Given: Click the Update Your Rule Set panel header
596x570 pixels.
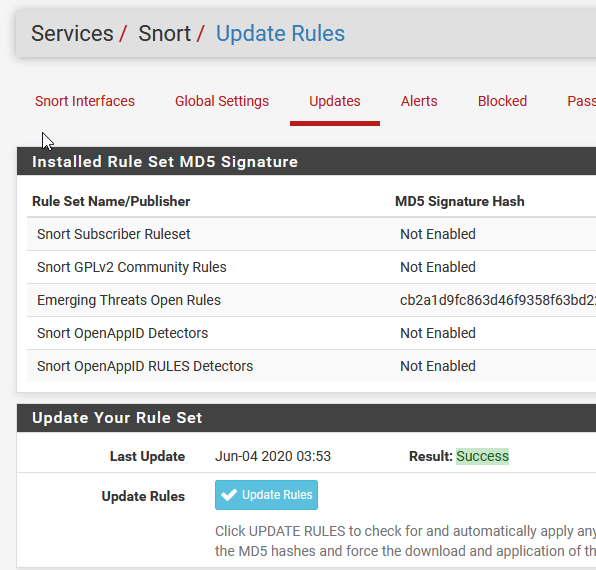Looking at the screenshot, I should tap(306, 418).
